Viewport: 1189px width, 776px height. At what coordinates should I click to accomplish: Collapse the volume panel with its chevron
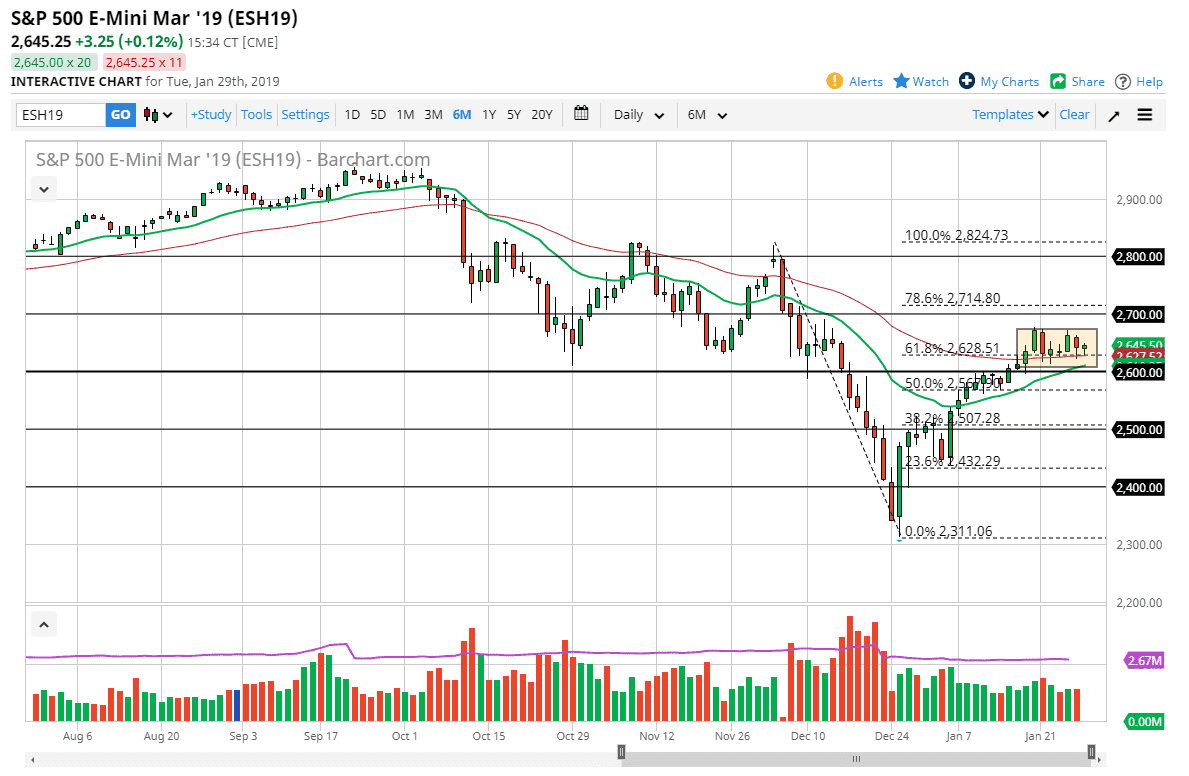coord(44,623)
